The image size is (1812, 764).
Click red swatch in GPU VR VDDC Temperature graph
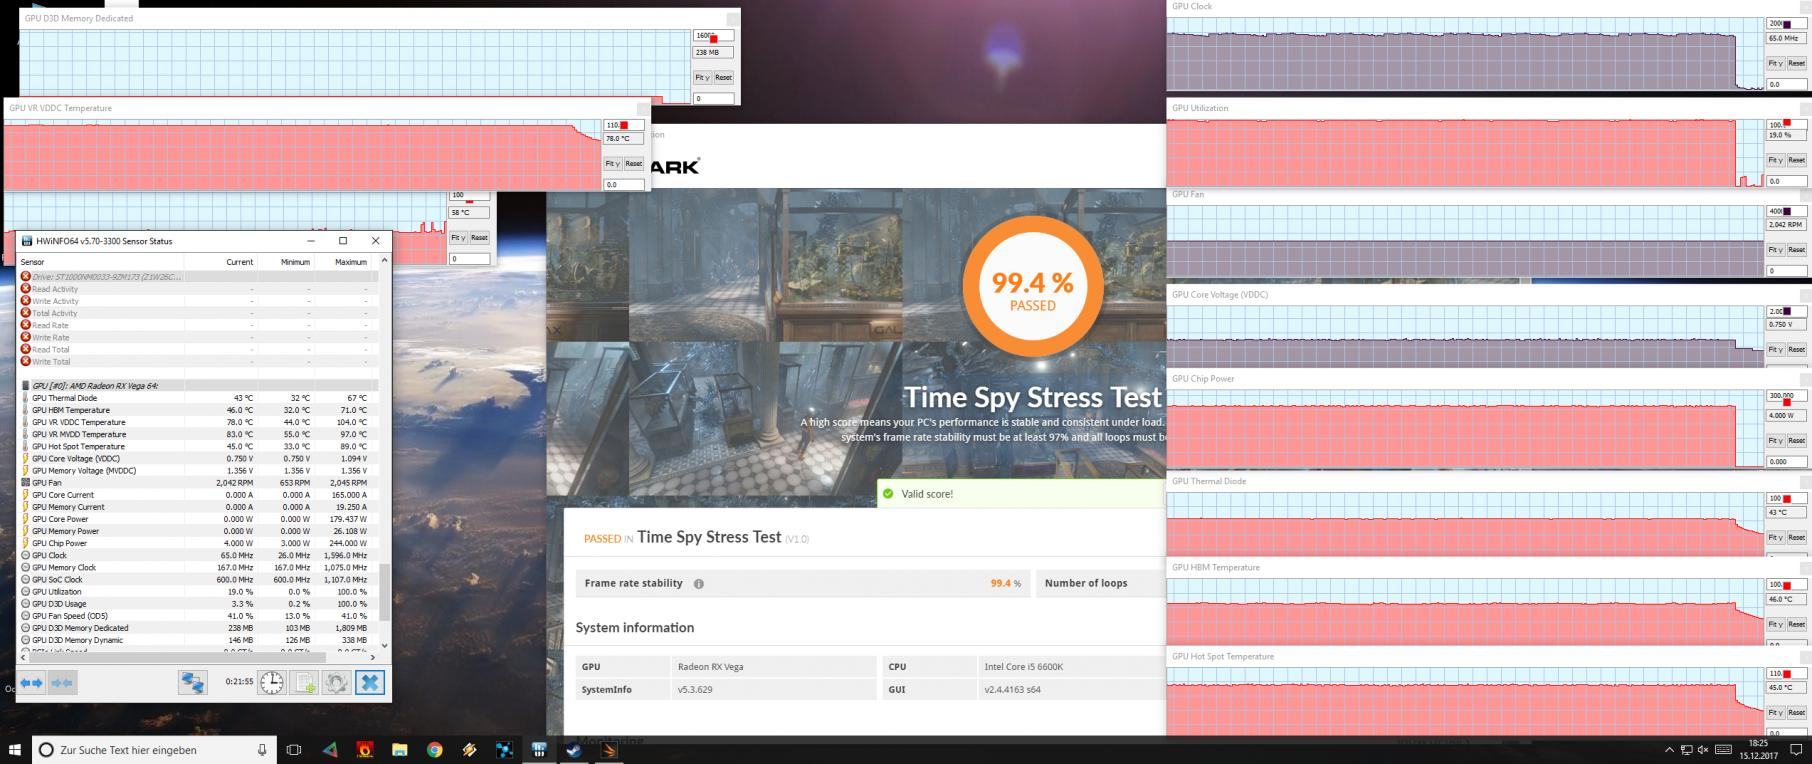point(624,125)
